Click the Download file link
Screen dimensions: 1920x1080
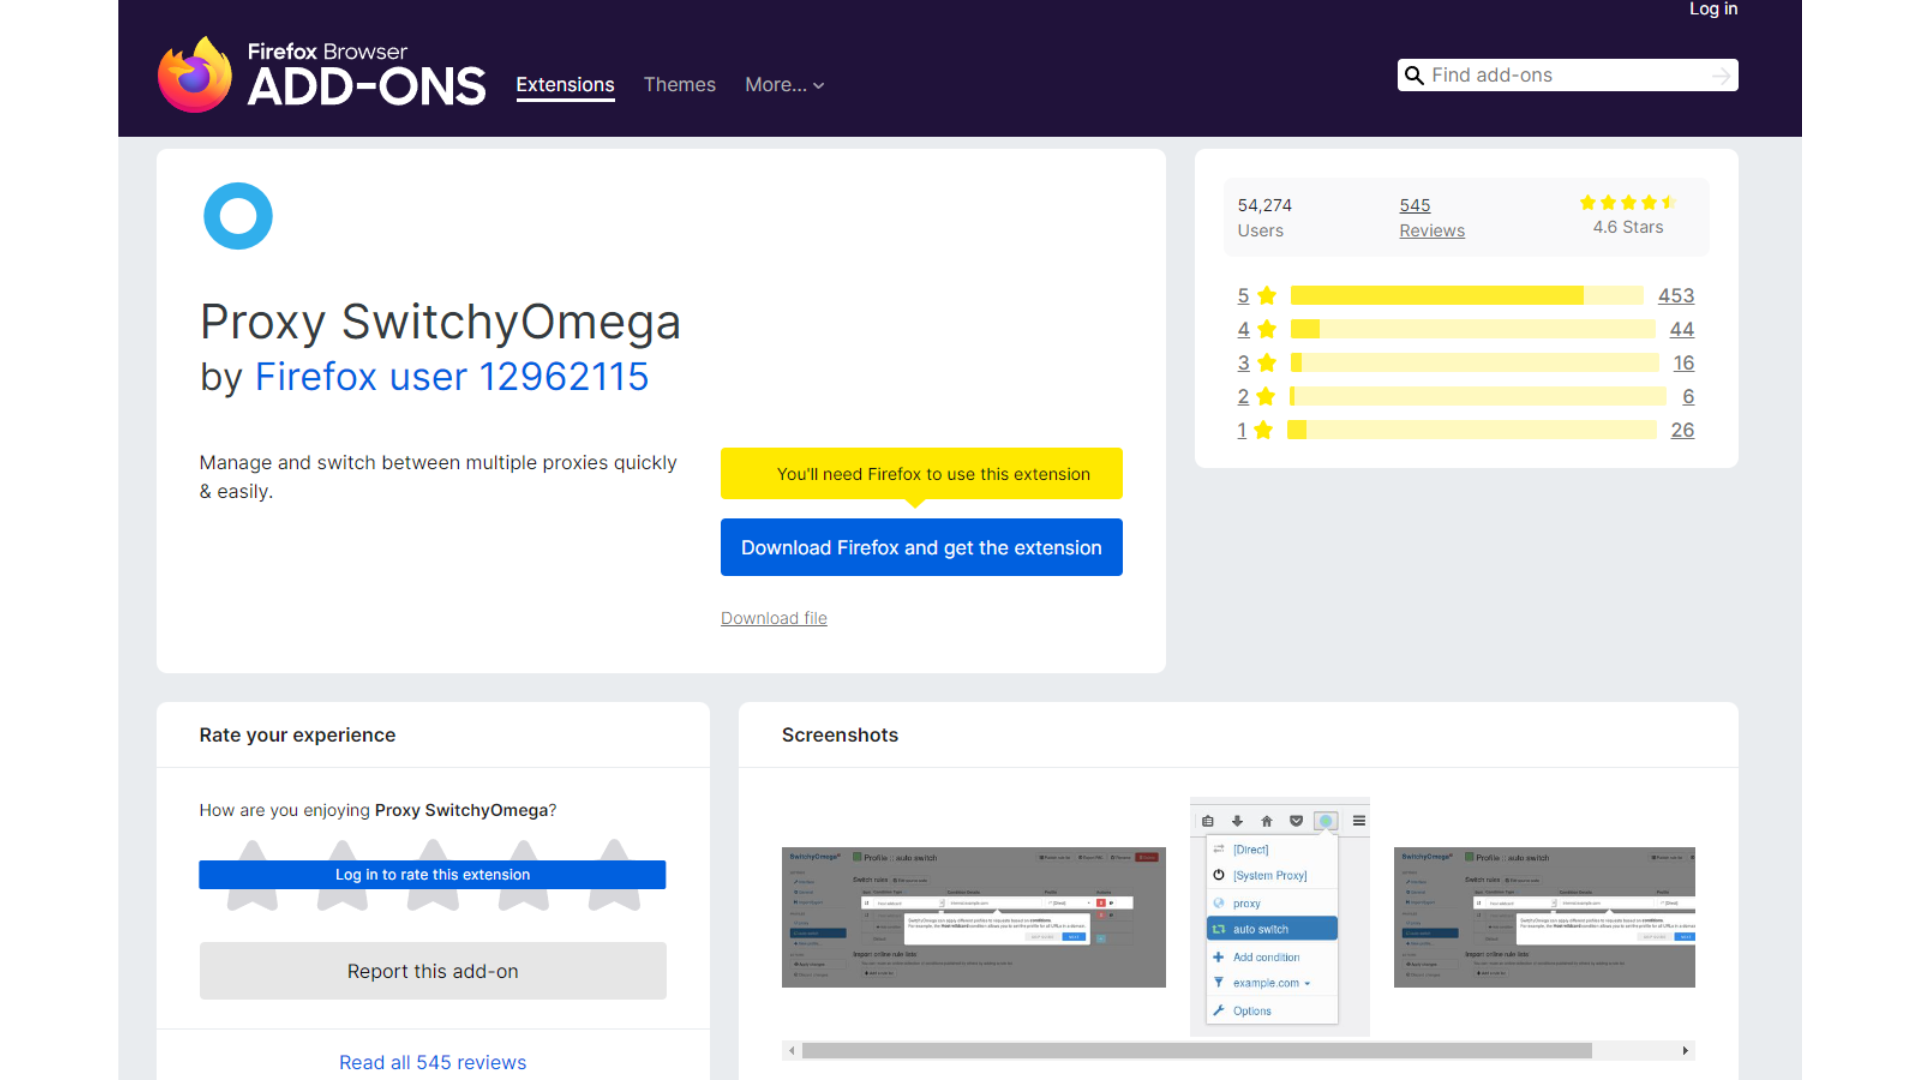pyautogui.click(x=774, y=618)
